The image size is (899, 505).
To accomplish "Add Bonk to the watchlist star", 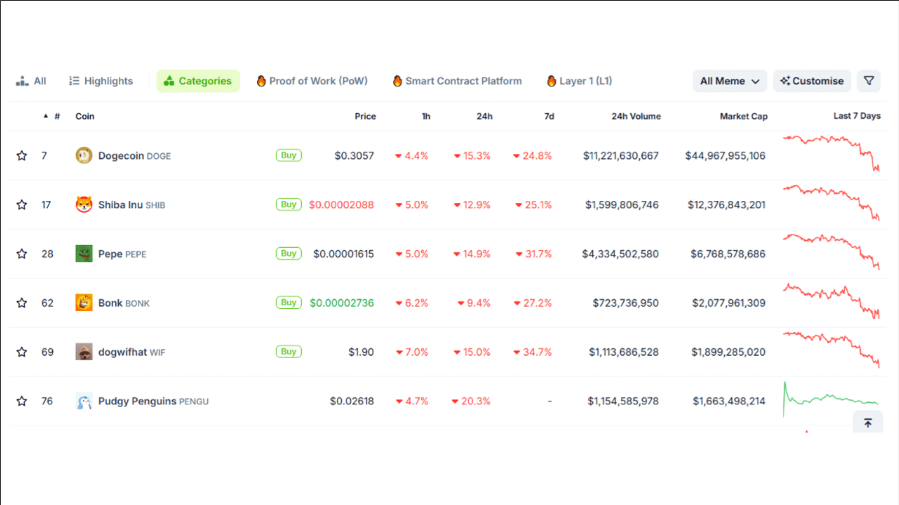I will tap(22, 303).
